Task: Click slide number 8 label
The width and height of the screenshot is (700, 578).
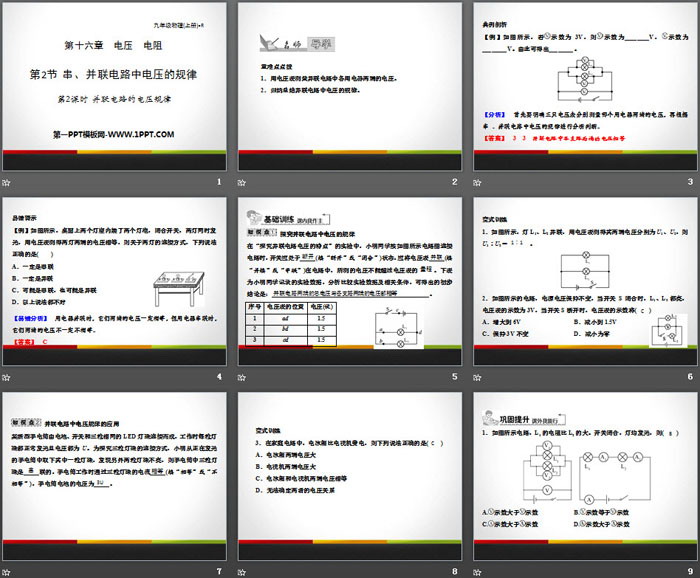Action: click(x=454, y=571)
